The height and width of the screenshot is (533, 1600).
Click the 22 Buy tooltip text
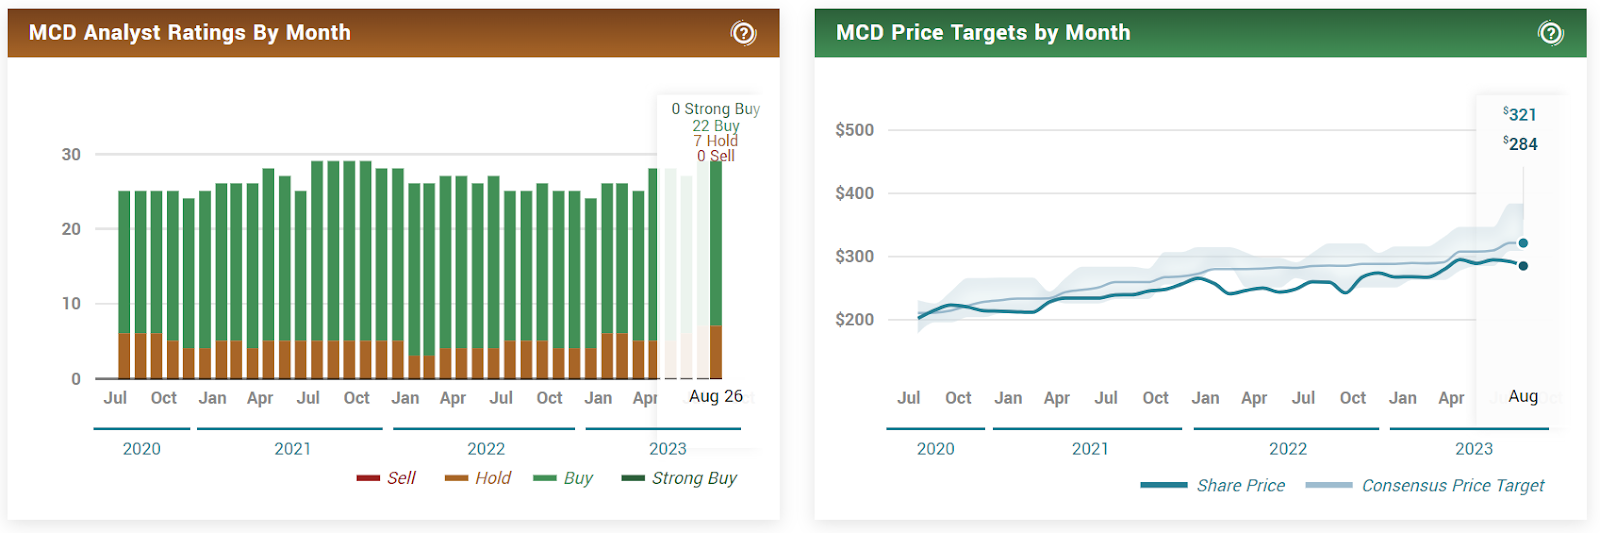pyautogui.click(x=716, y=126)
